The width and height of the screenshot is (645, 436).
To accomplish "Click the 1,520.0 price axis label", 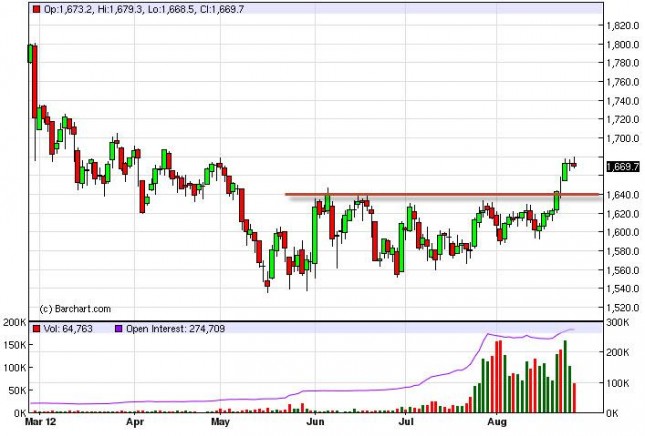I will [x=623, y=307].
